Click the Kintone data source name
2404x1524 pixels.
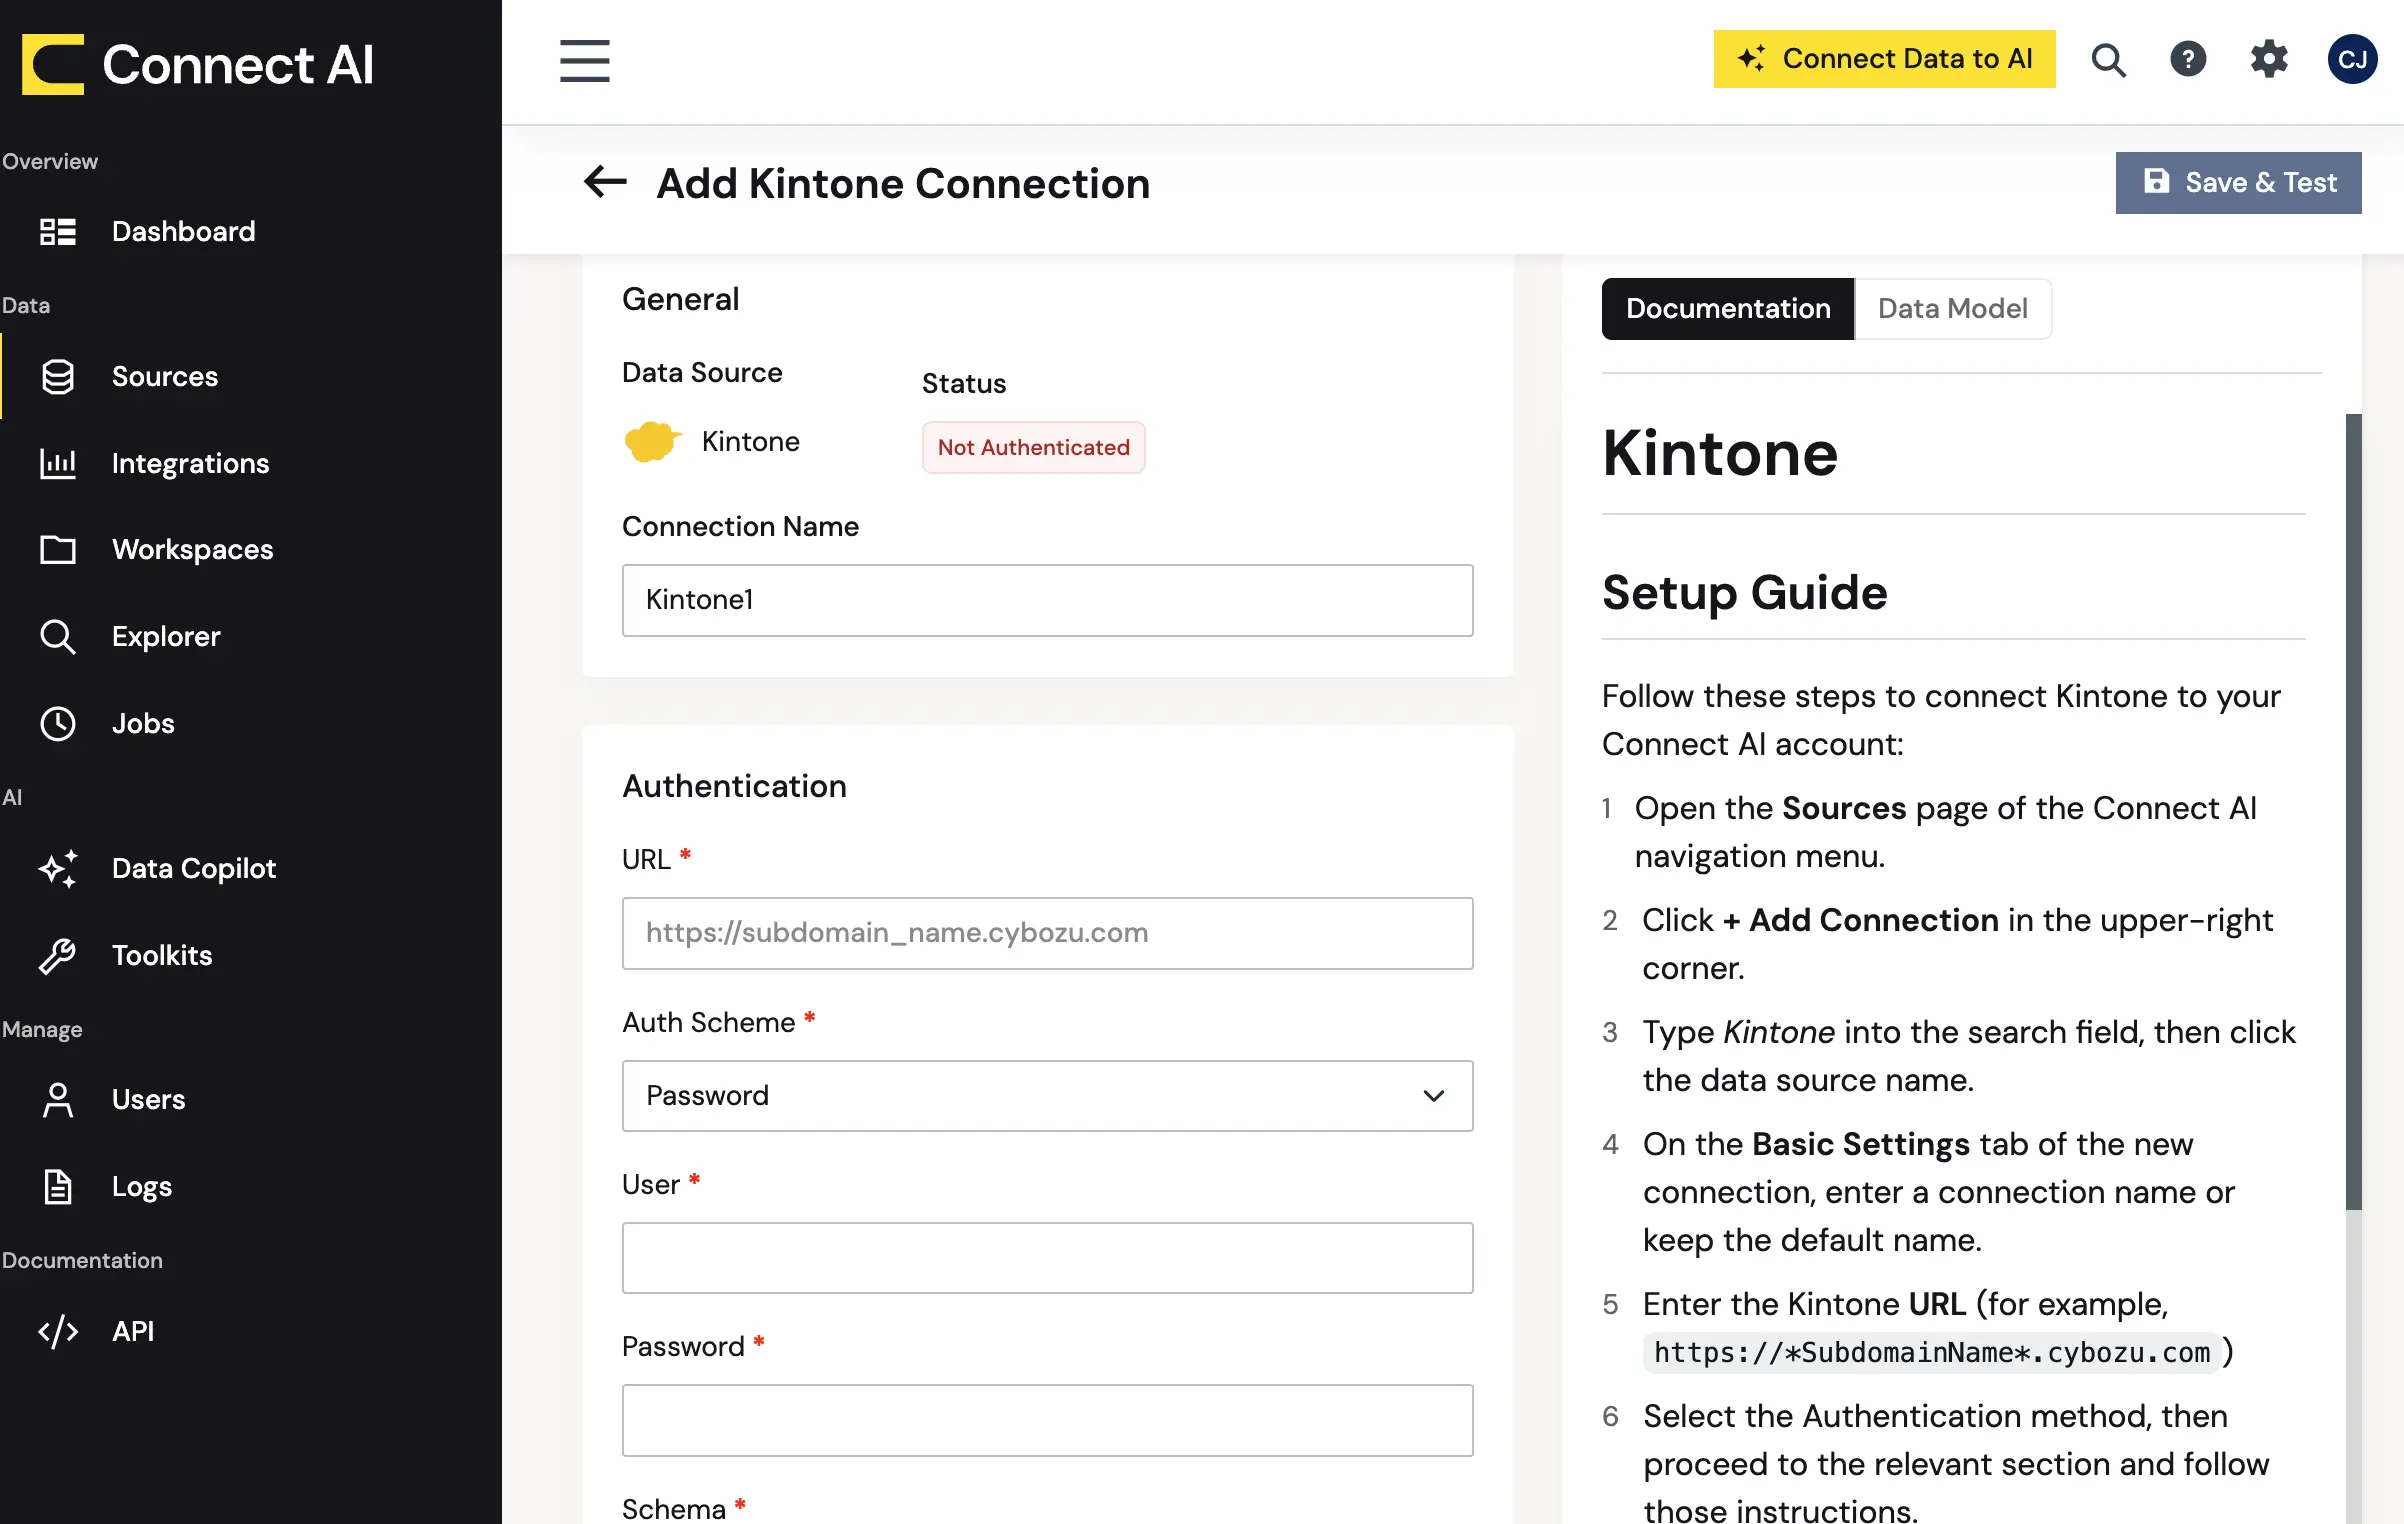[750, 442]
